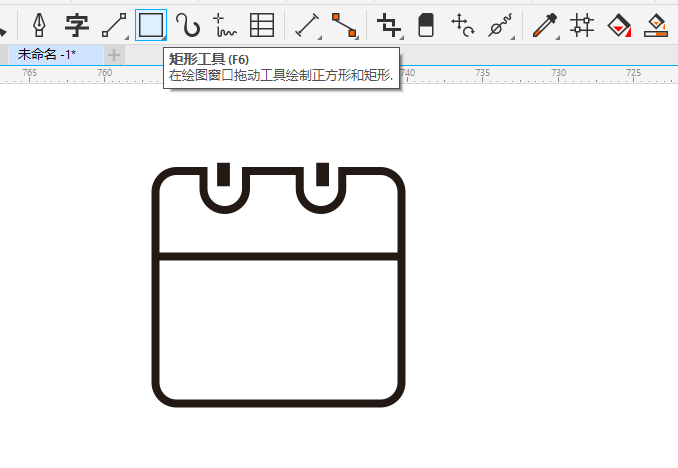Select the Parallel Dimension tool
Image resolution: width=678 pixels, height=468 pixels.
(307, 25)
